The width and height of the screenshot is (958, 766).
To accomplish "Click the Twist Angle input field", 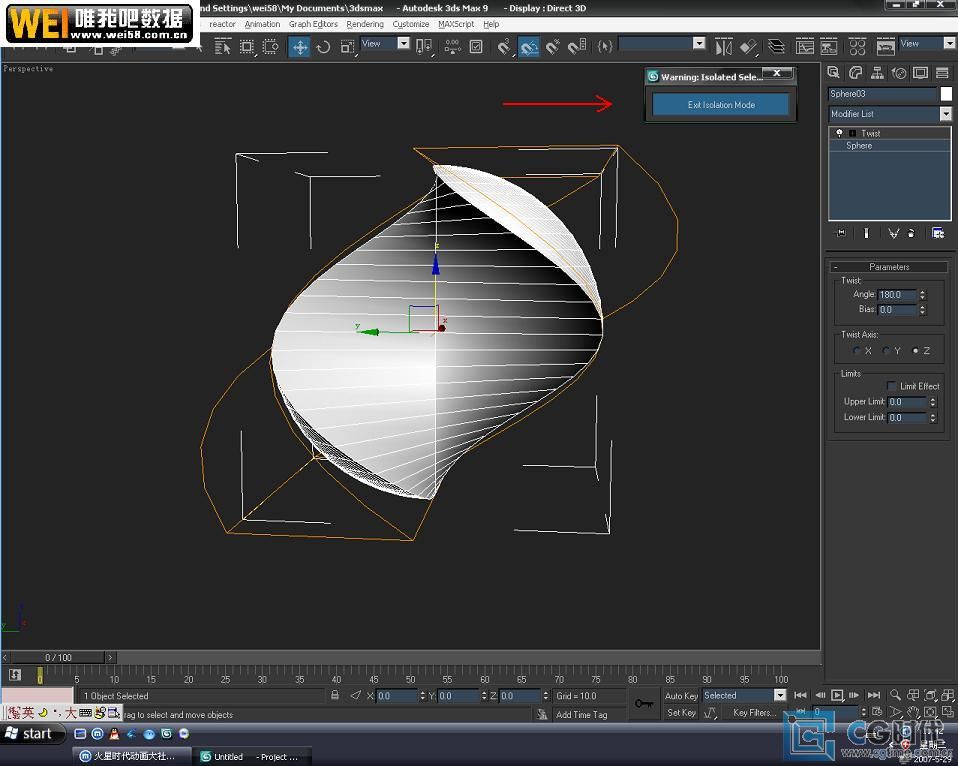I will 897,294.
